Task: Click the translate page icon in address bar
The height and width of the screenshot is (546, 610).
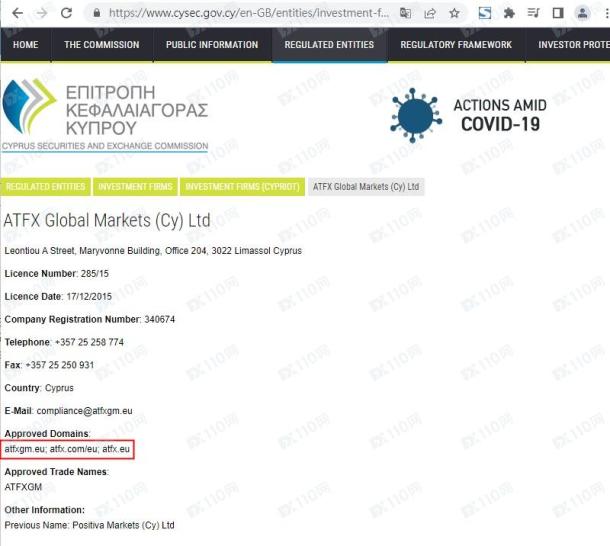Action: pyautogui.click(x=405, y=13)
